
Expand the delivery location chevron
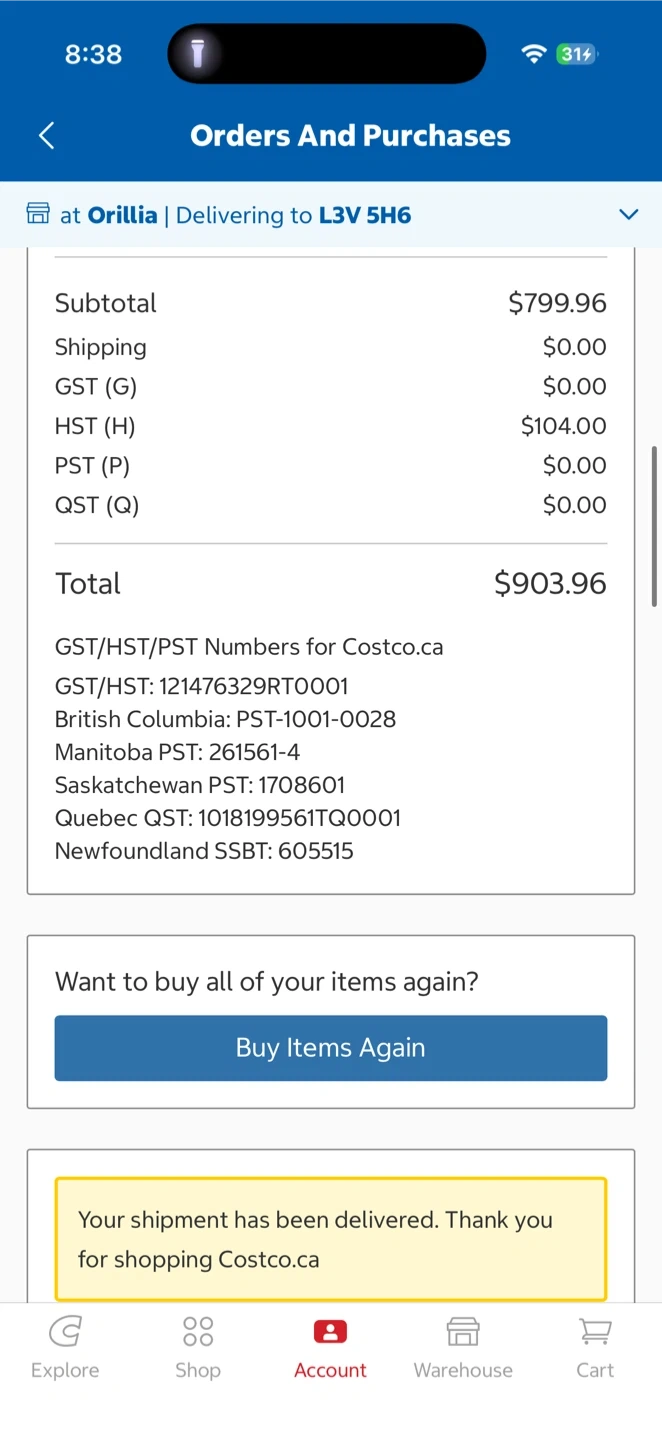(628, 214)
